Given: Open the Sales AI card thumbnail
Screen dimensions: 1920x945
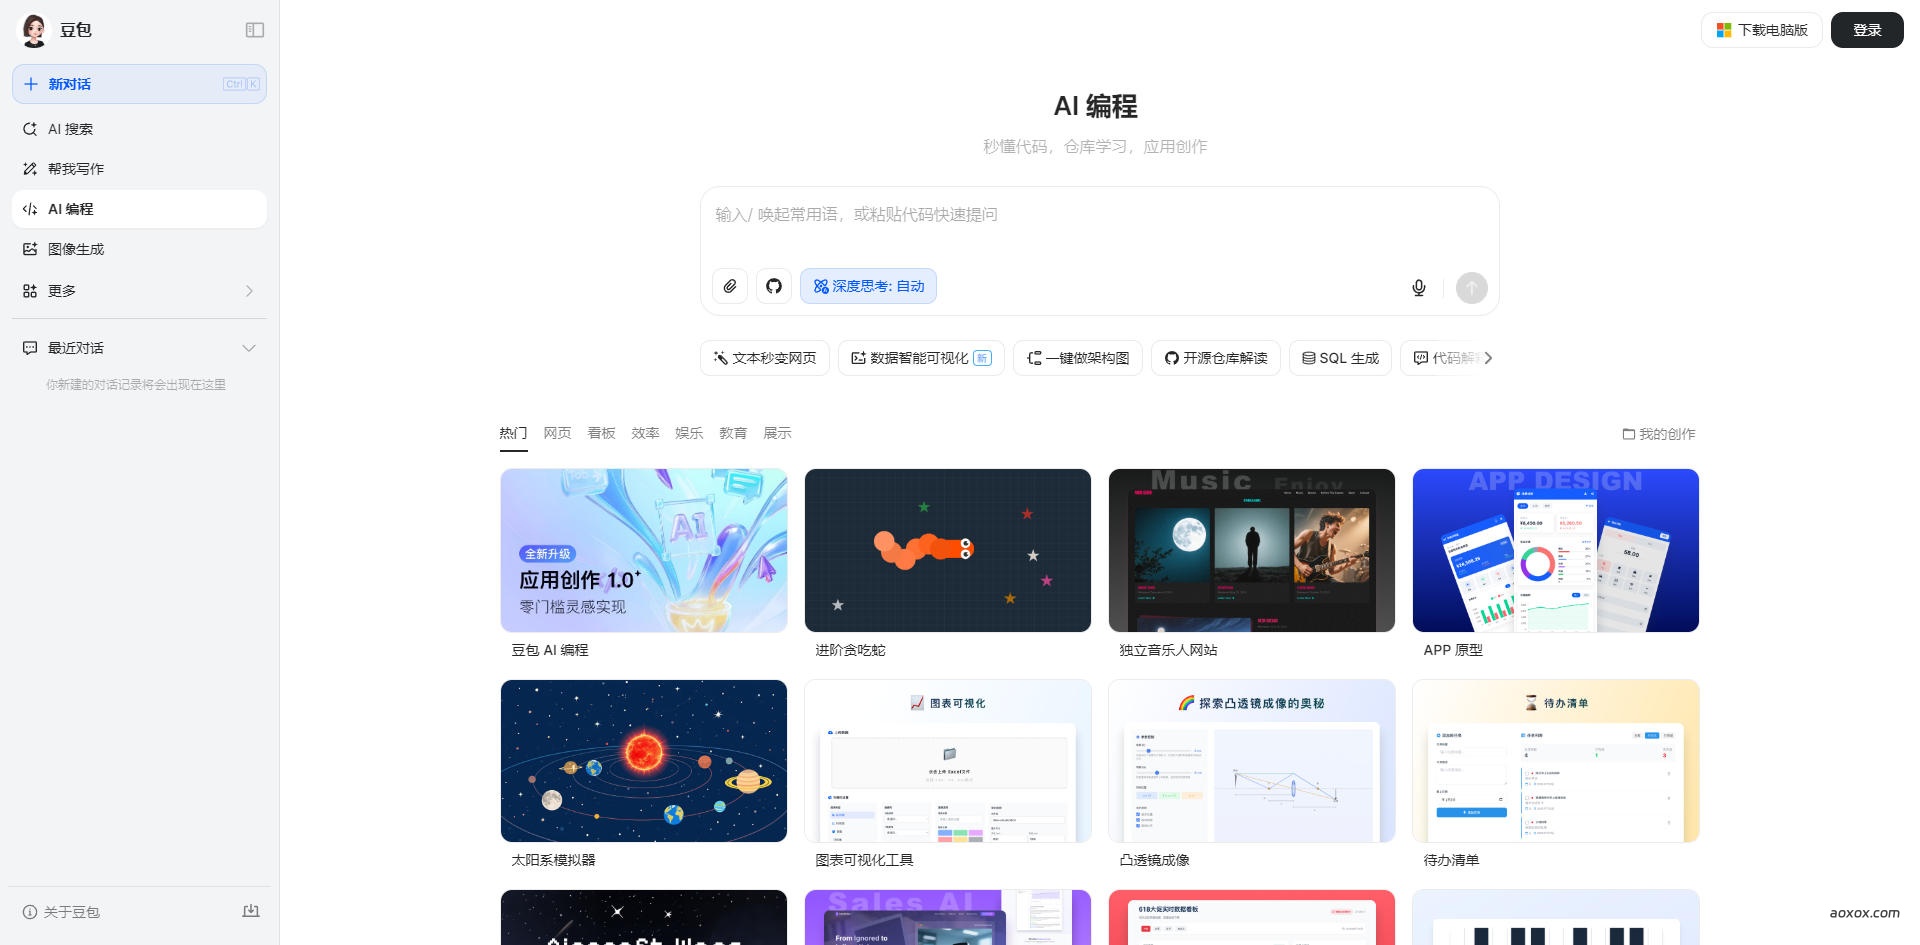Looking at the screenshot, I should [x=948, y=917].
